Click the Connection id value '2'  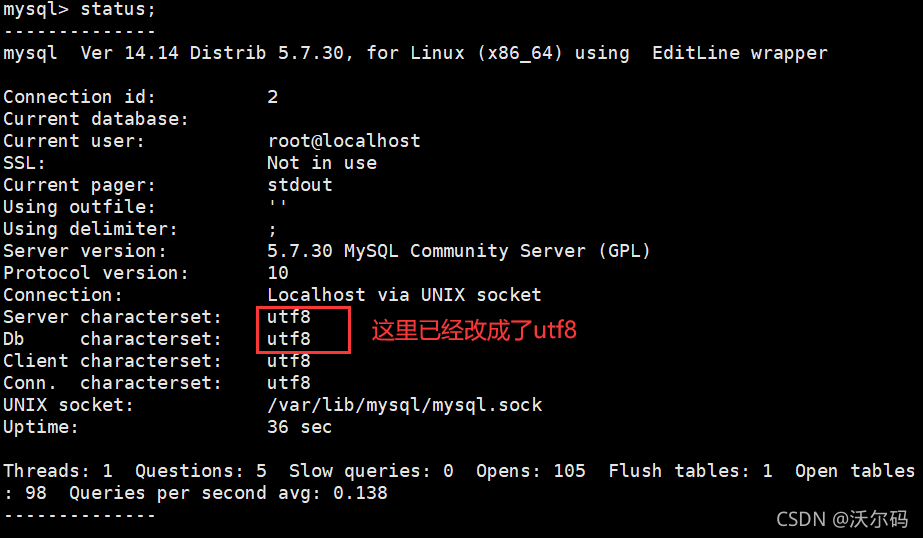tap(273, 97)
